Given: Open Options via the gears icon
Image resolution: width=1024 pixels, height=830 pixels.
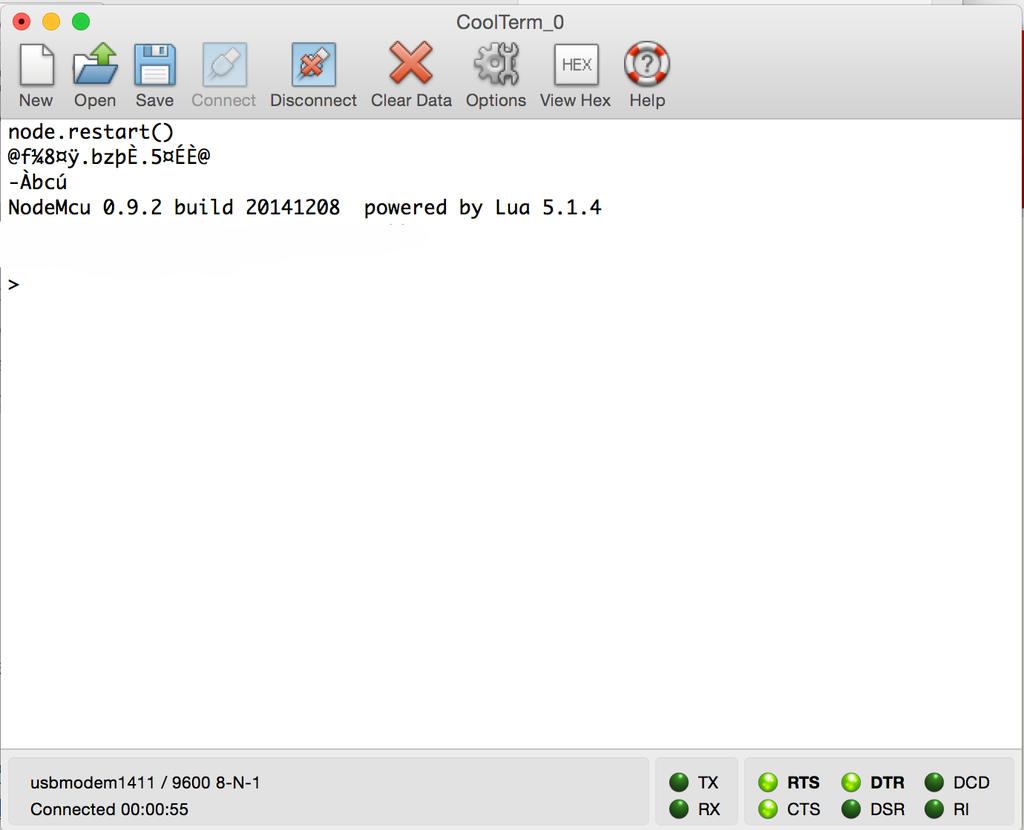Looking at the screenshot, I should click(x=496, y=64).
